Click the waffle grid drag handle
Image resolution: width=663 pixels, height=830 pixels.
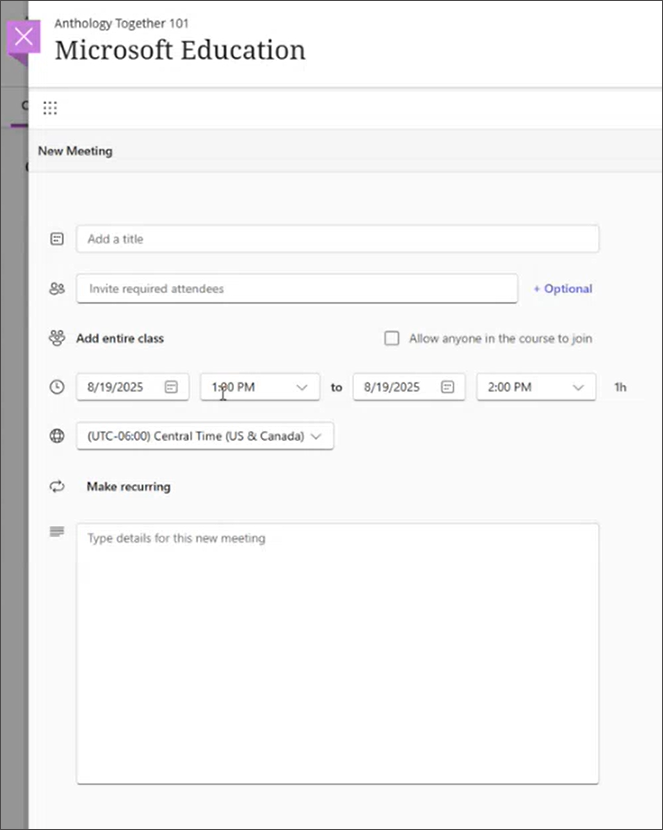[50, 107]
